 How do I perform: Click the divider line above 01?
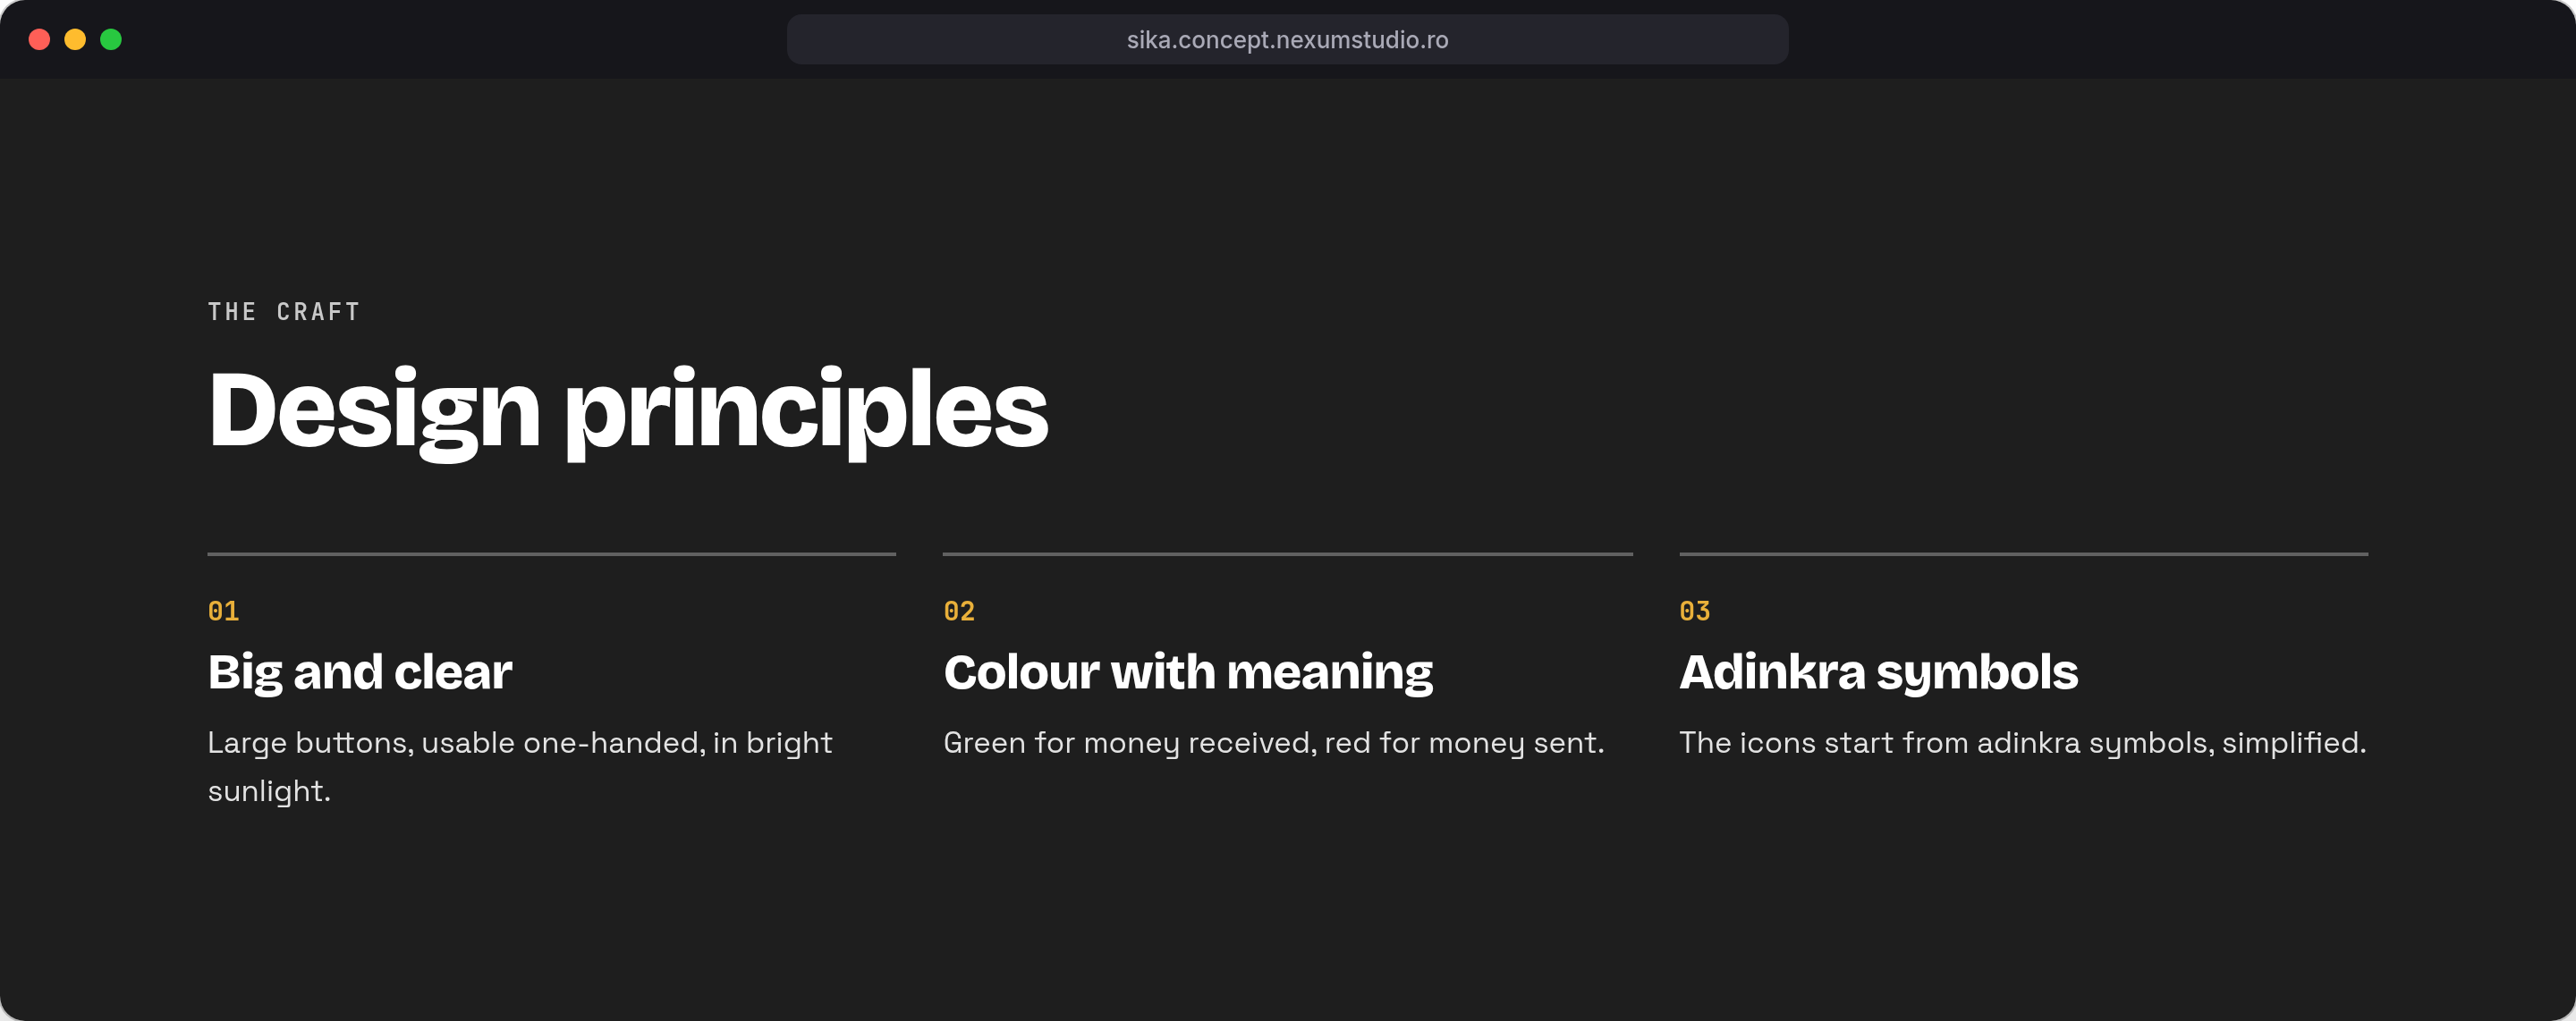click(x=551, y=554)
